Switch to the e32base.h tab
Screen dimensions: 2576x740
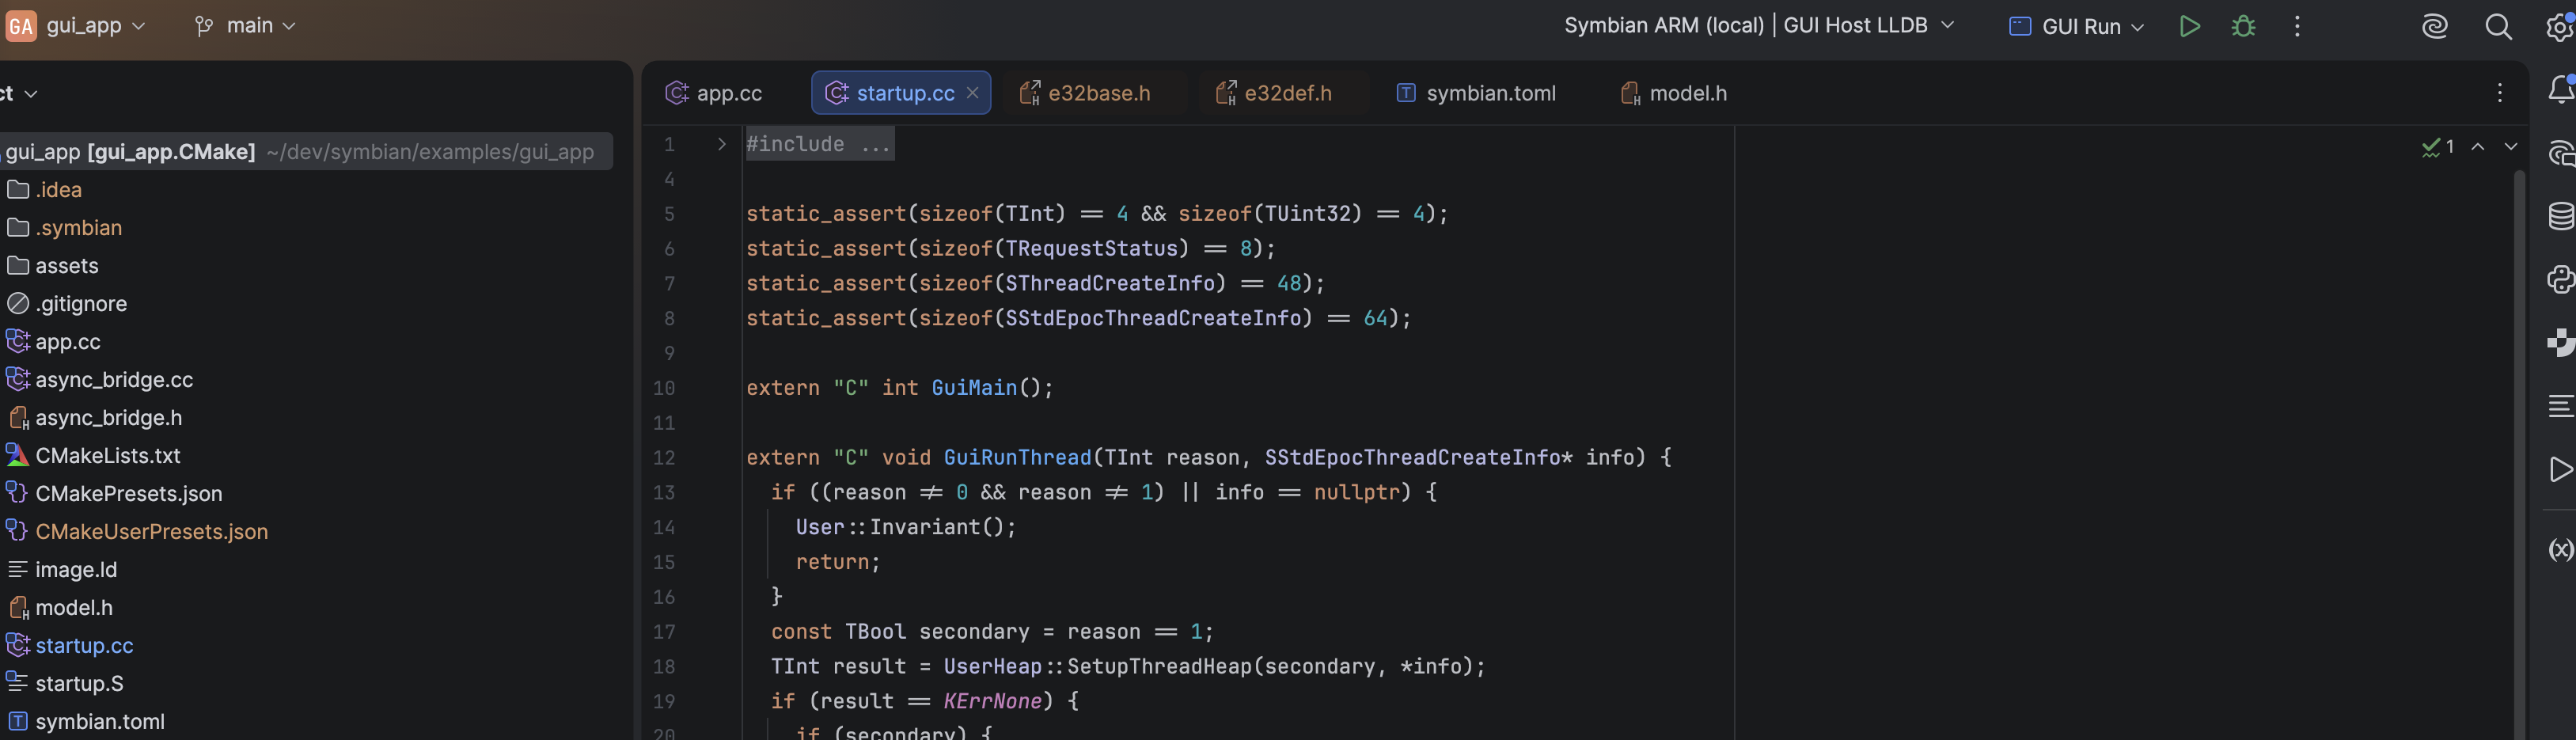(x=1085, y=93)
